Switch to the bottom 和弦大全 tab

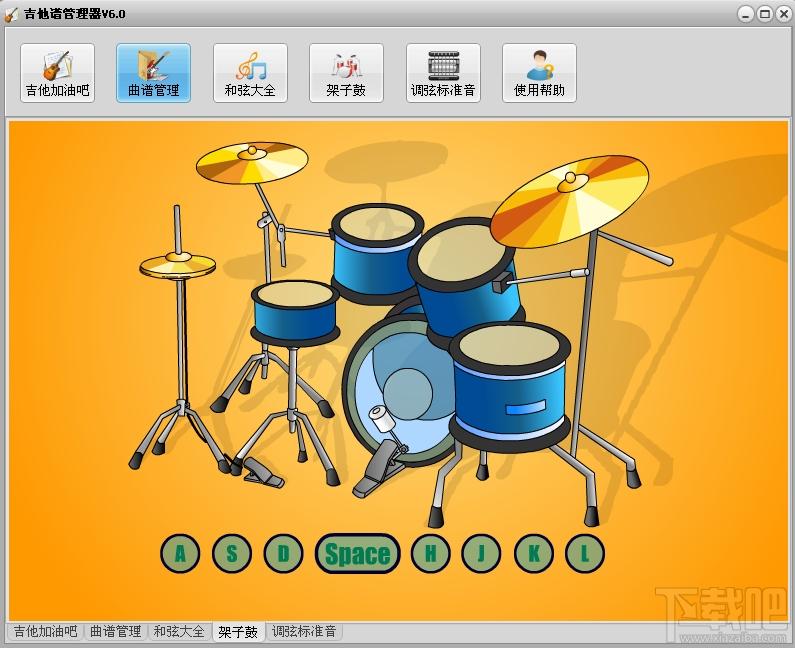179,631
